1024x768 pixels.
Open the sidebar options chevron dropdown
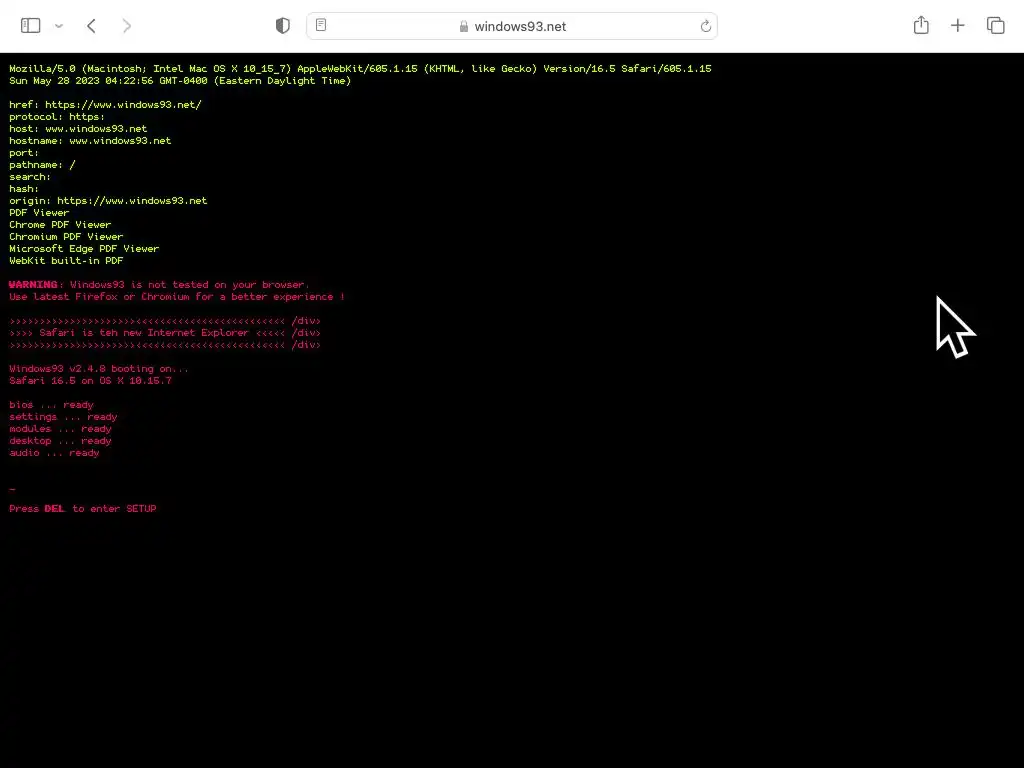pyautogui.click(x=59, y=26)
